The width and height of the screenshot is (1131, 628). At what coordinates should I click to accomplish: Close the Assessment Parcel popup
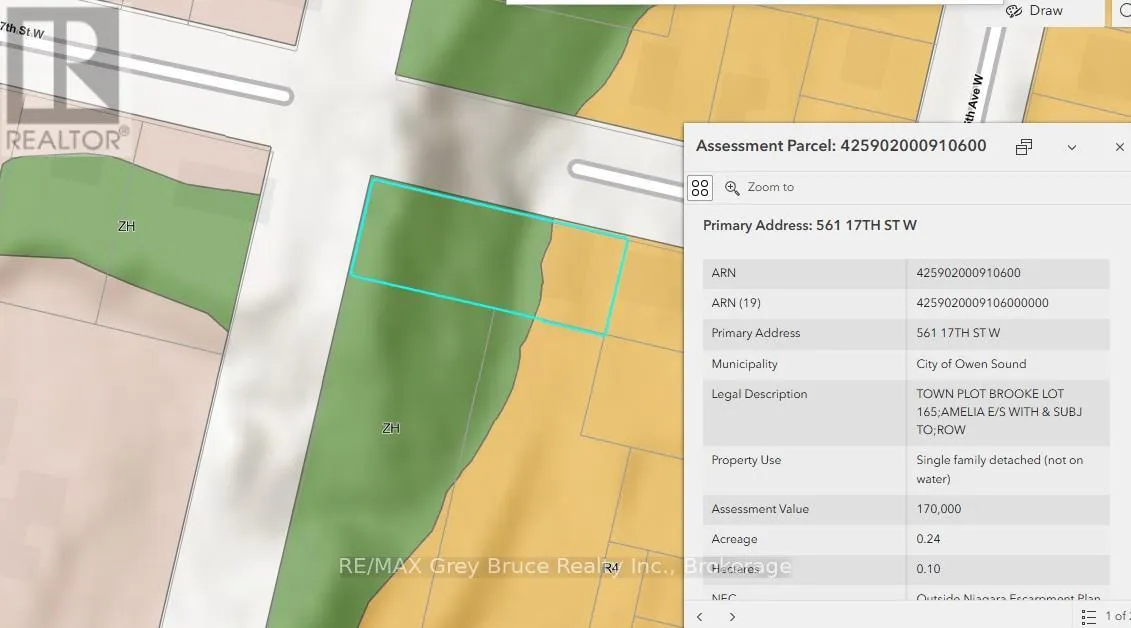click(1119, 147)
